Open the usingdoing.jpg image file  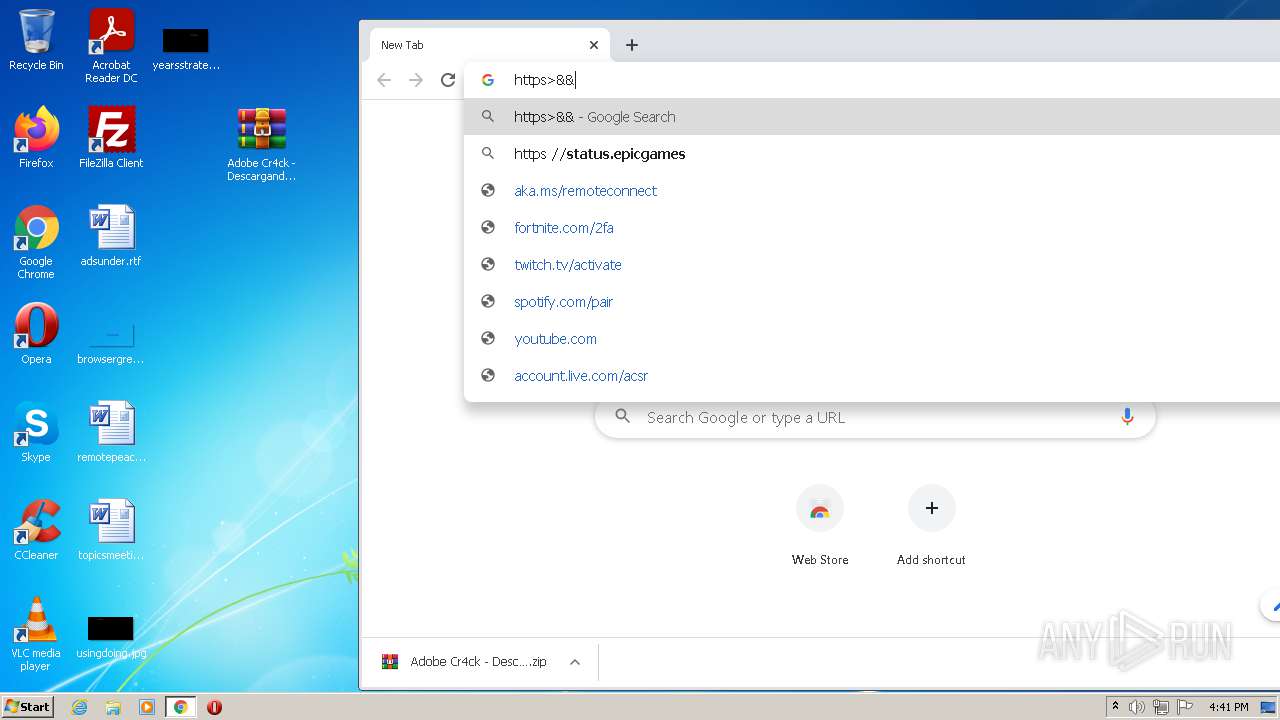pyautogui.click(x=111, y=636)
